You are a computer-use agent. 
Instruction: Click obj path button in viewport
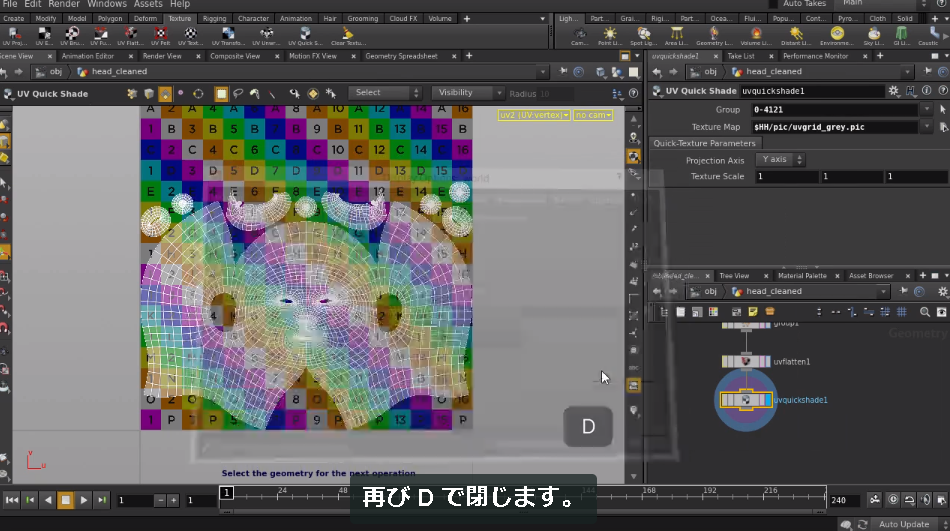coord(49,72)
